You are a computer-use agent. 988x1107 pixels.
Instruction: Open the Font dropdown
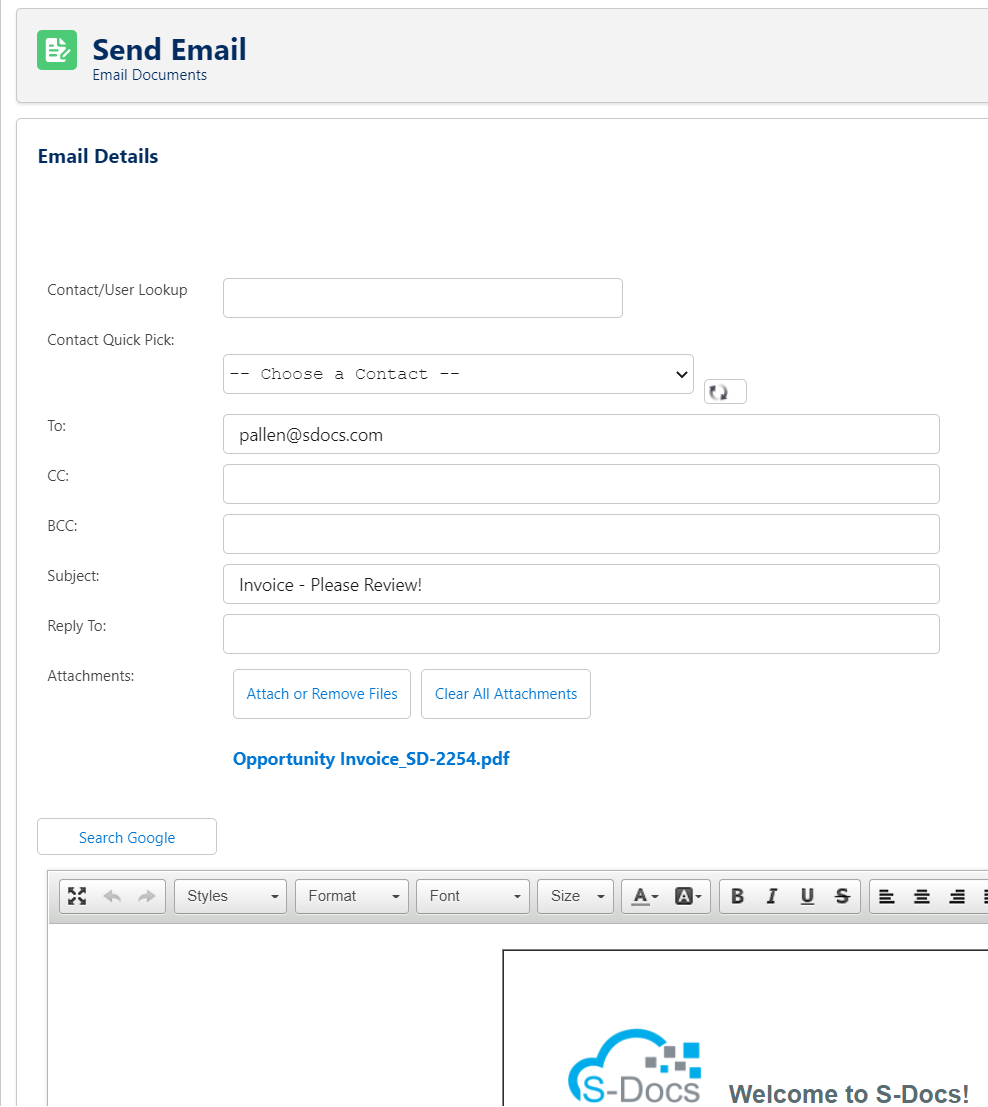coord(472,896)
